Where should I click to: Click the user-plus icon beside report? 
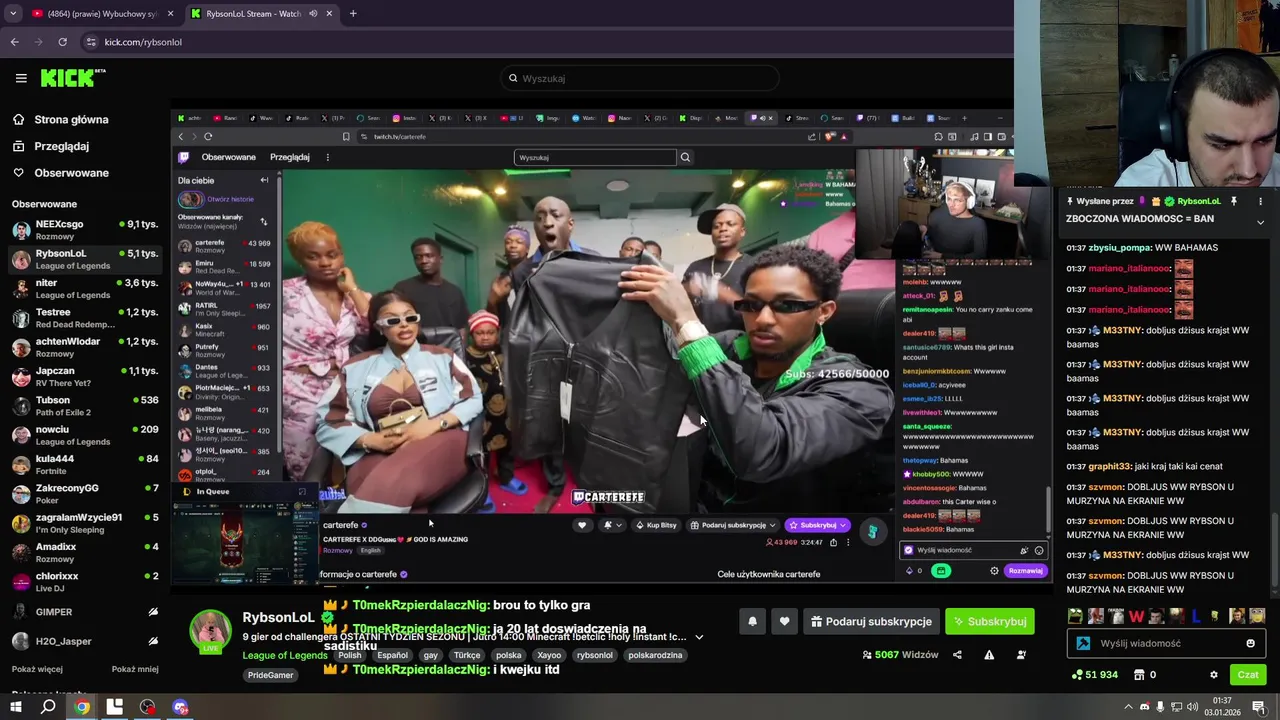click(1021, 655)
